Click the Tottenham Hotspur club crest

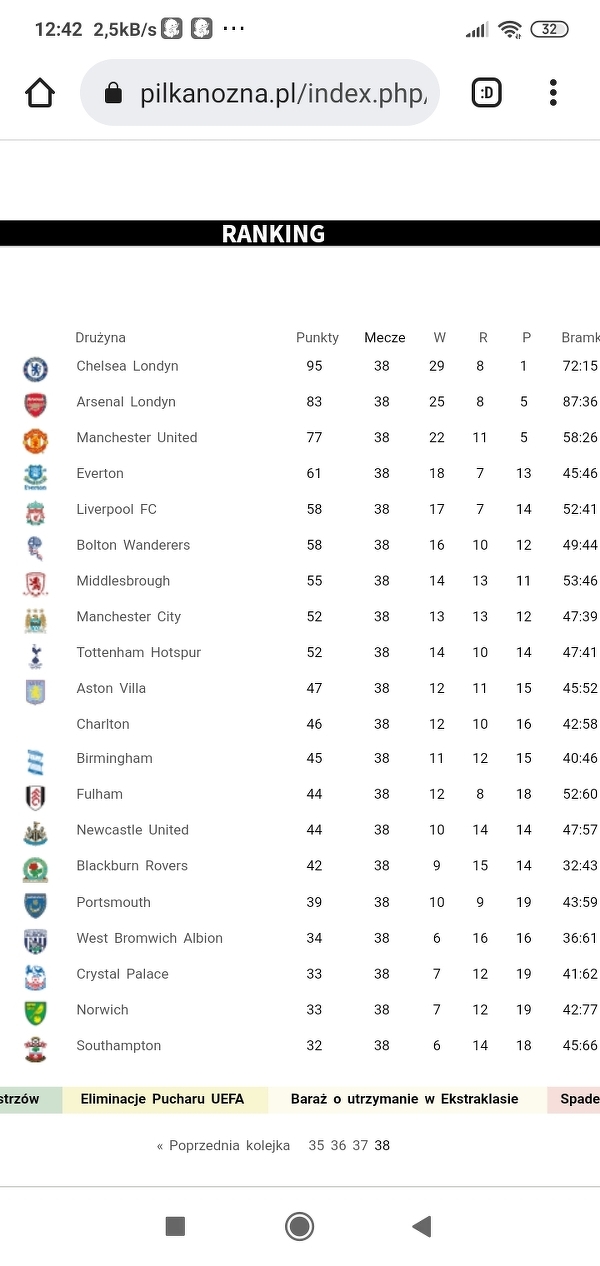(35, 655)
